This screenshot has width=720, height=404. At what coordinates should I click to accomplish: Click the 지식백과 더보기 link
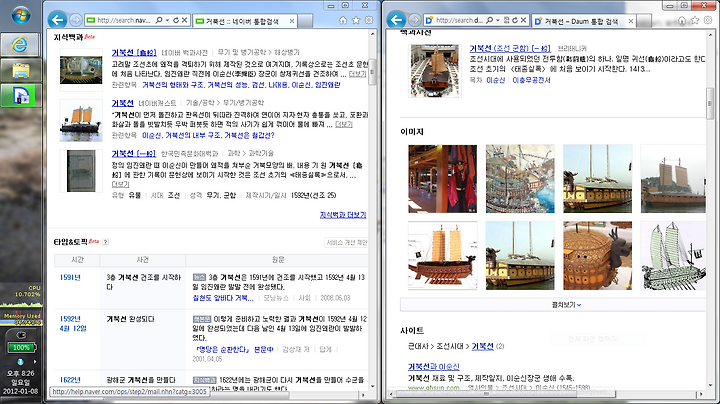343,215
